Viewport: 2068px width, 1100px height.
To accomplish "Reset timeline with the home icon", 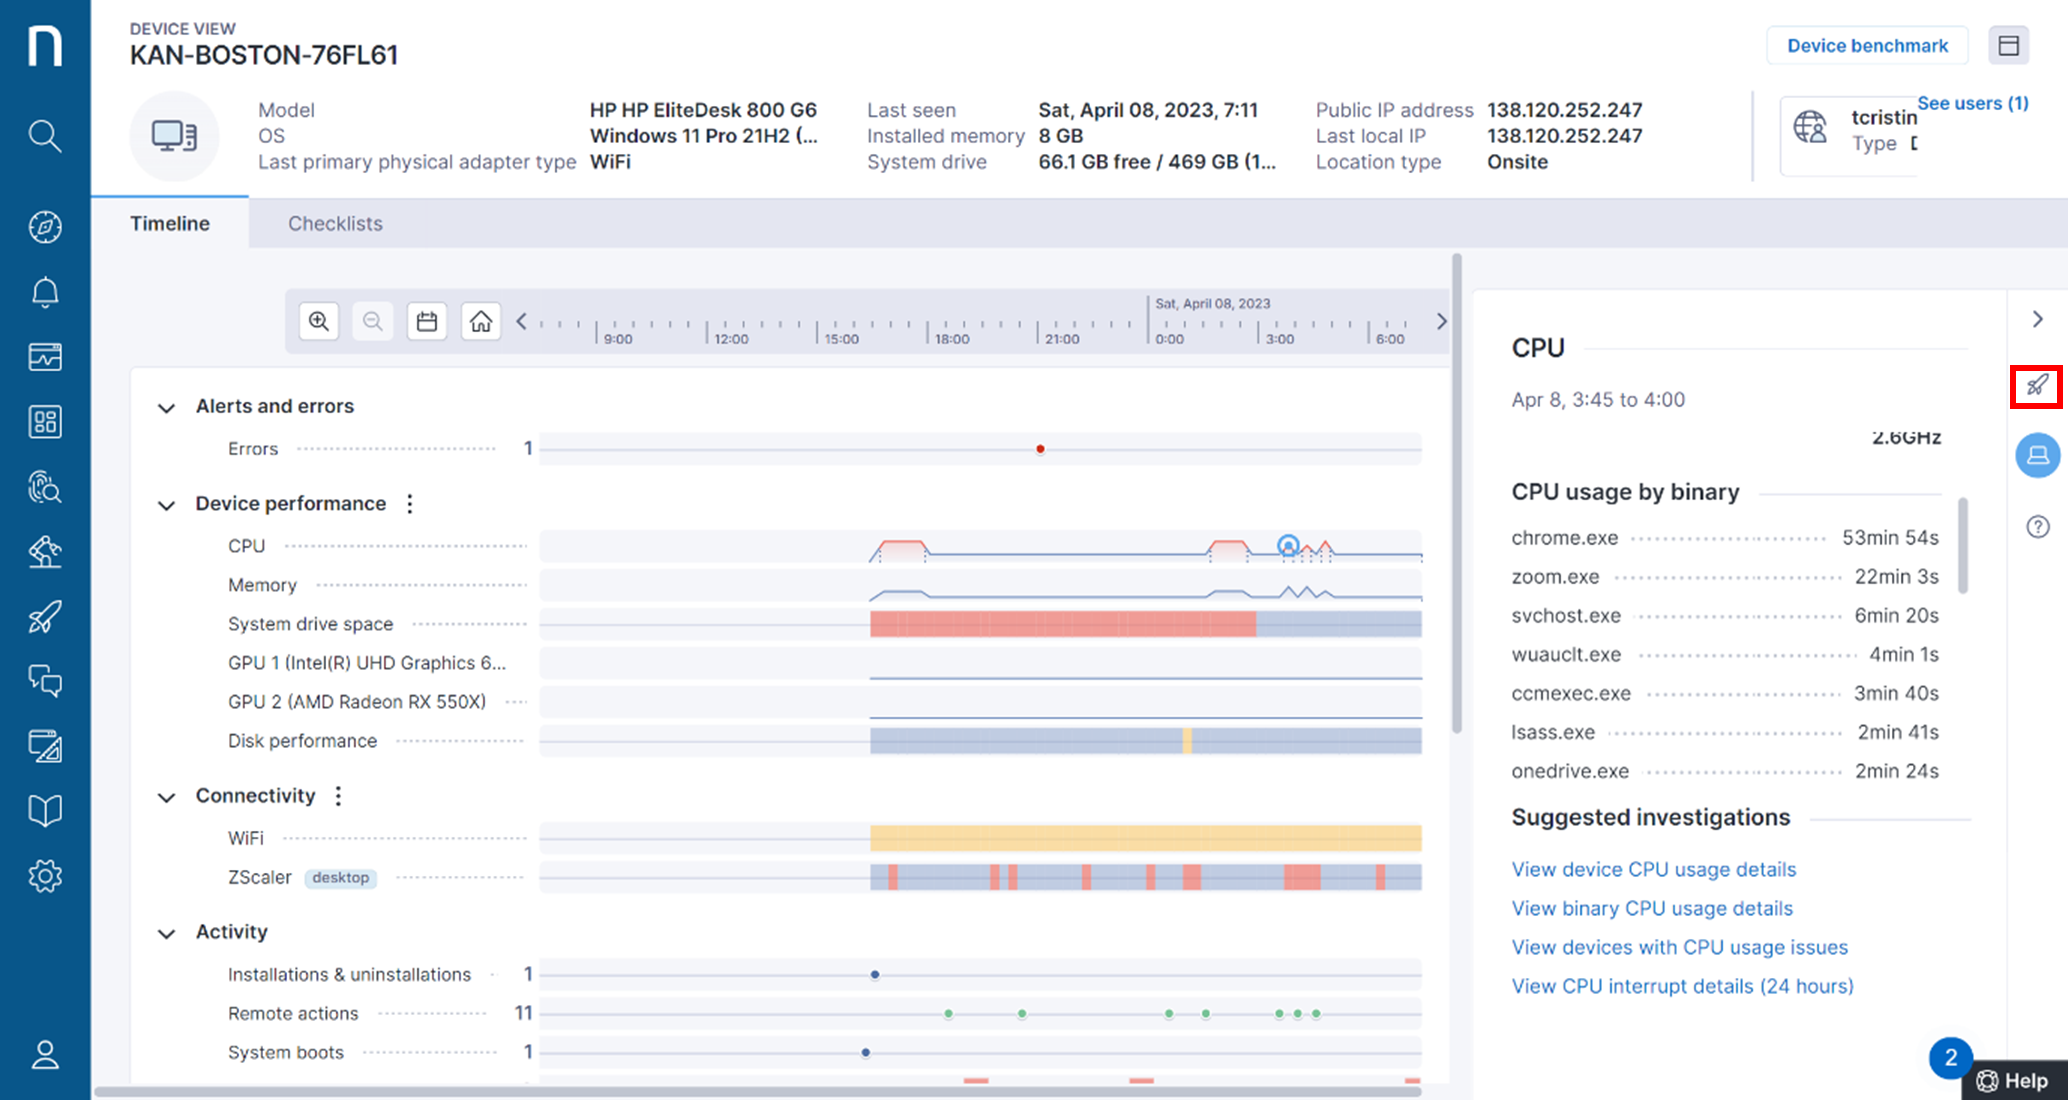I will tap(481, 321).
